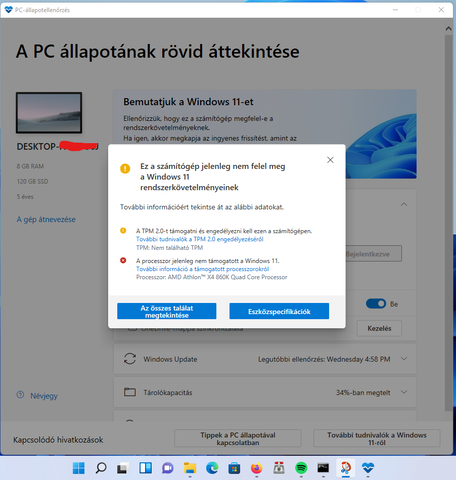The height and width of the screenshot is (480, 456).
Task: Click "A gép átnevezése" rename link
Action: coord(46,219)
